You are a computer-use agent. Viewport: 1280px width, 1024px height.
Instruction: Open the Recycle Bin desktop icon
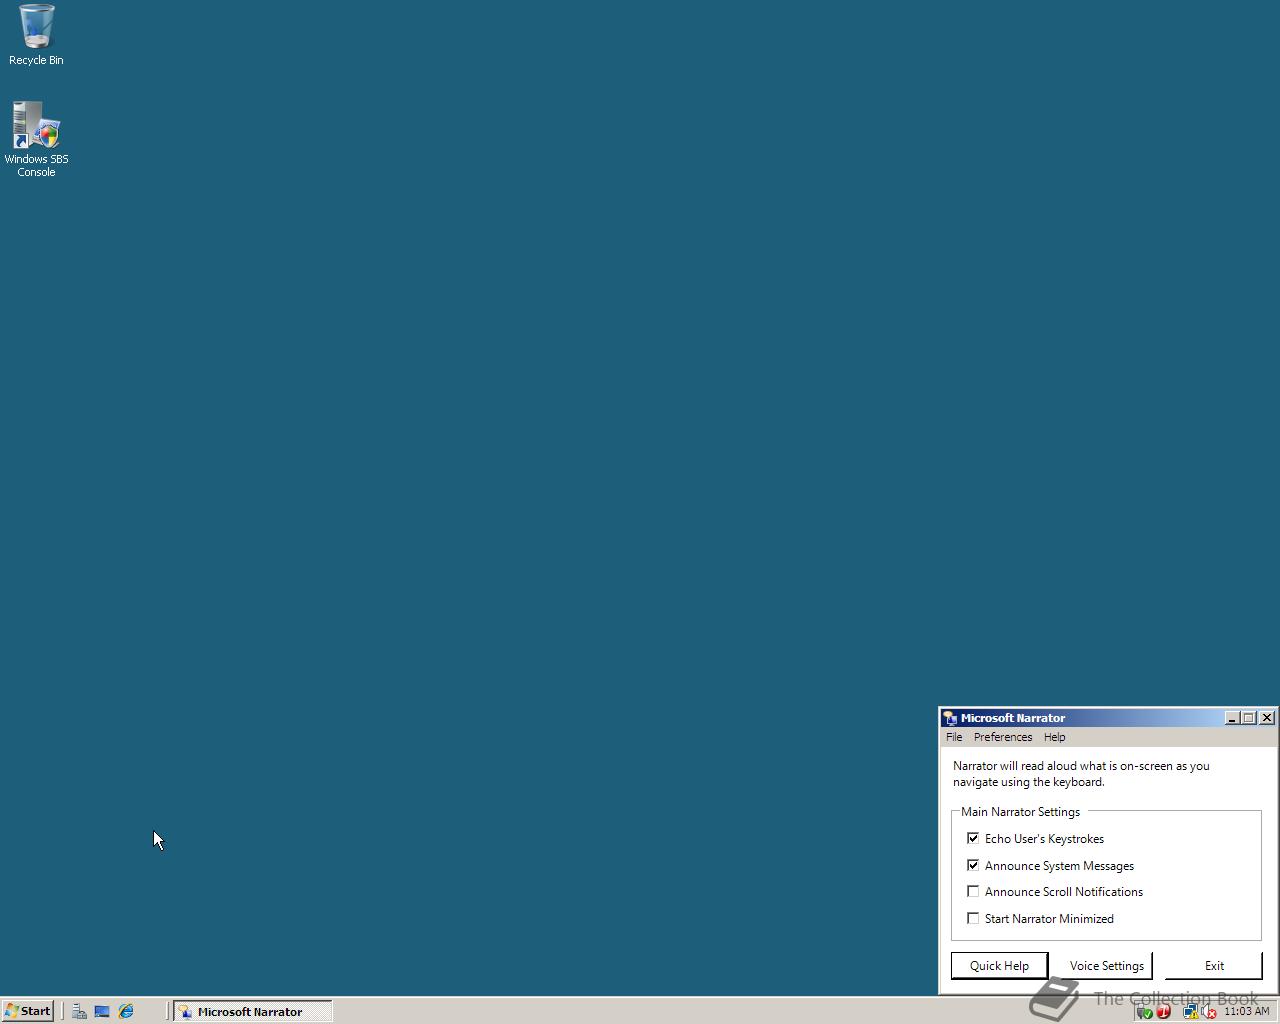(x=36, y=35)
